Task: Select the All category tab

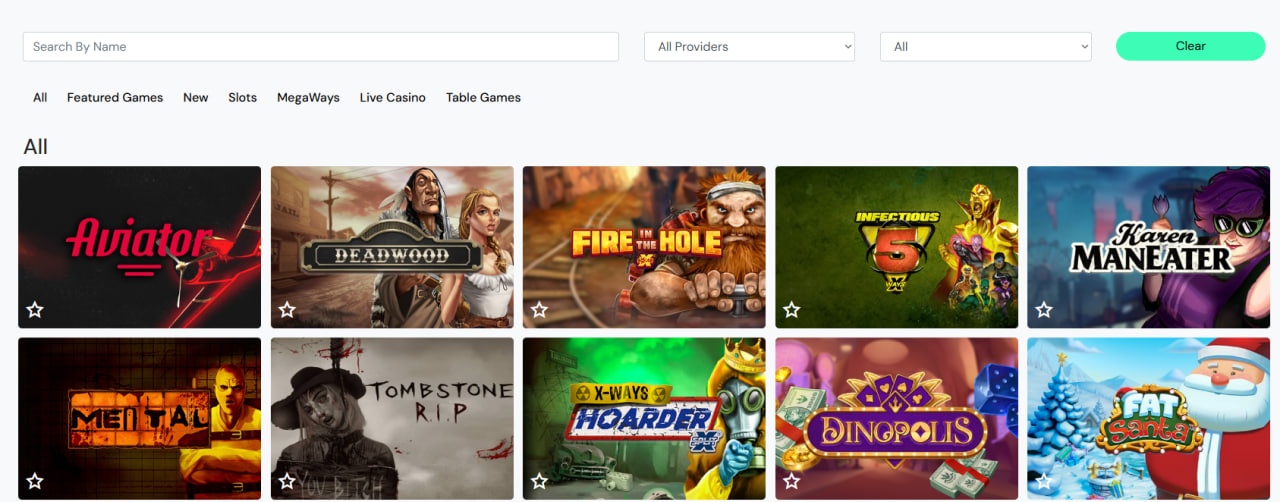Action: click(x=40, y=97)
